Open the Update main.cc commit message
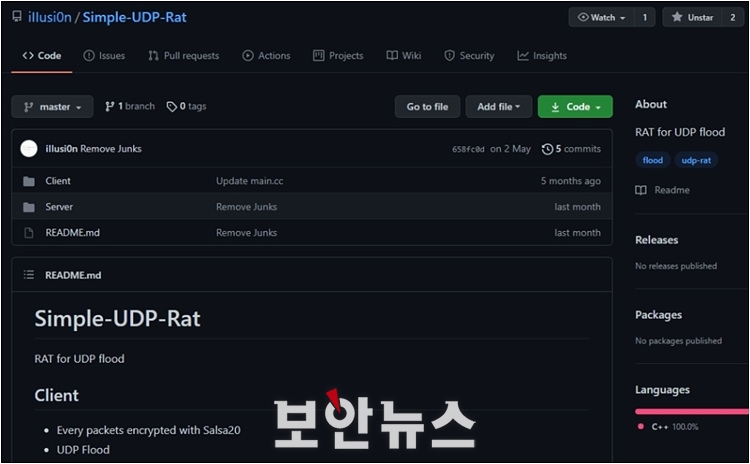This screenshot has height=464, width=750. pyautogui.click(x=249, y=181)
